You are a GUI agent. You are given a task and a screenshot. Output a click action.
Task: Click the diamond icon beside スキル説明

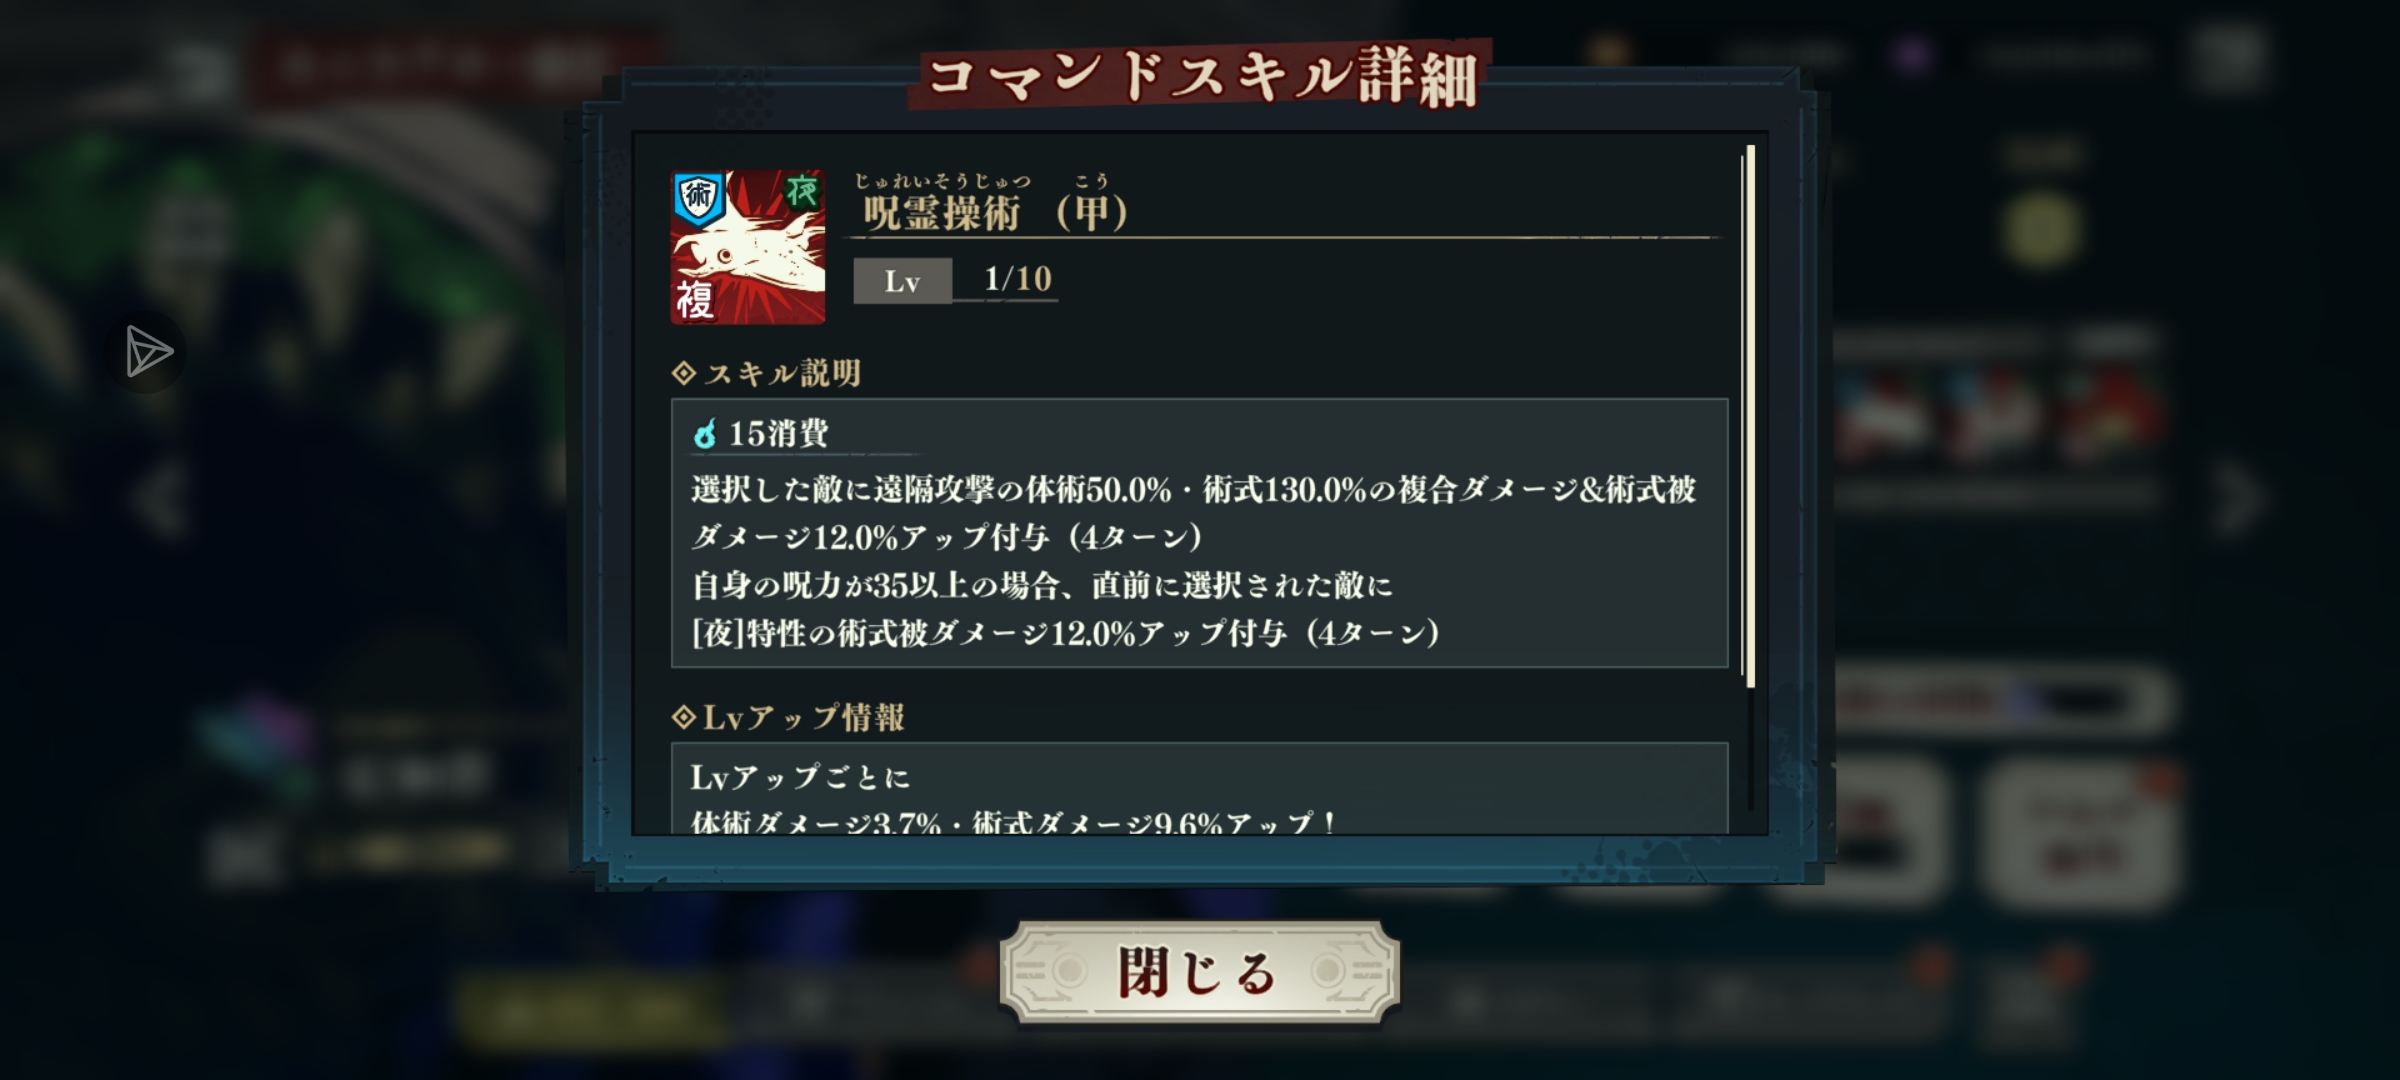coord(684,373)
